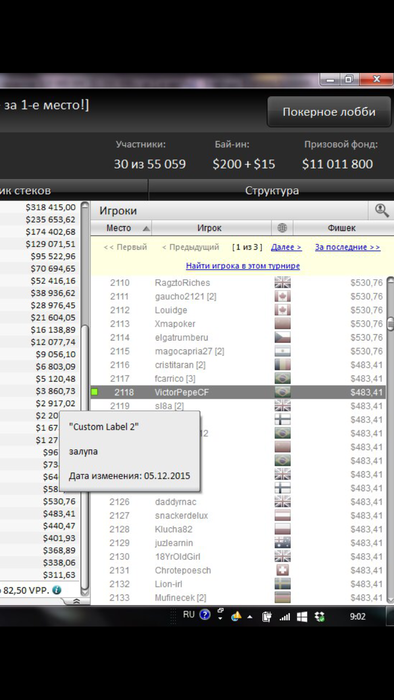Collapse panel with double chevron button
394x700 pixels.
coord(76,601)
